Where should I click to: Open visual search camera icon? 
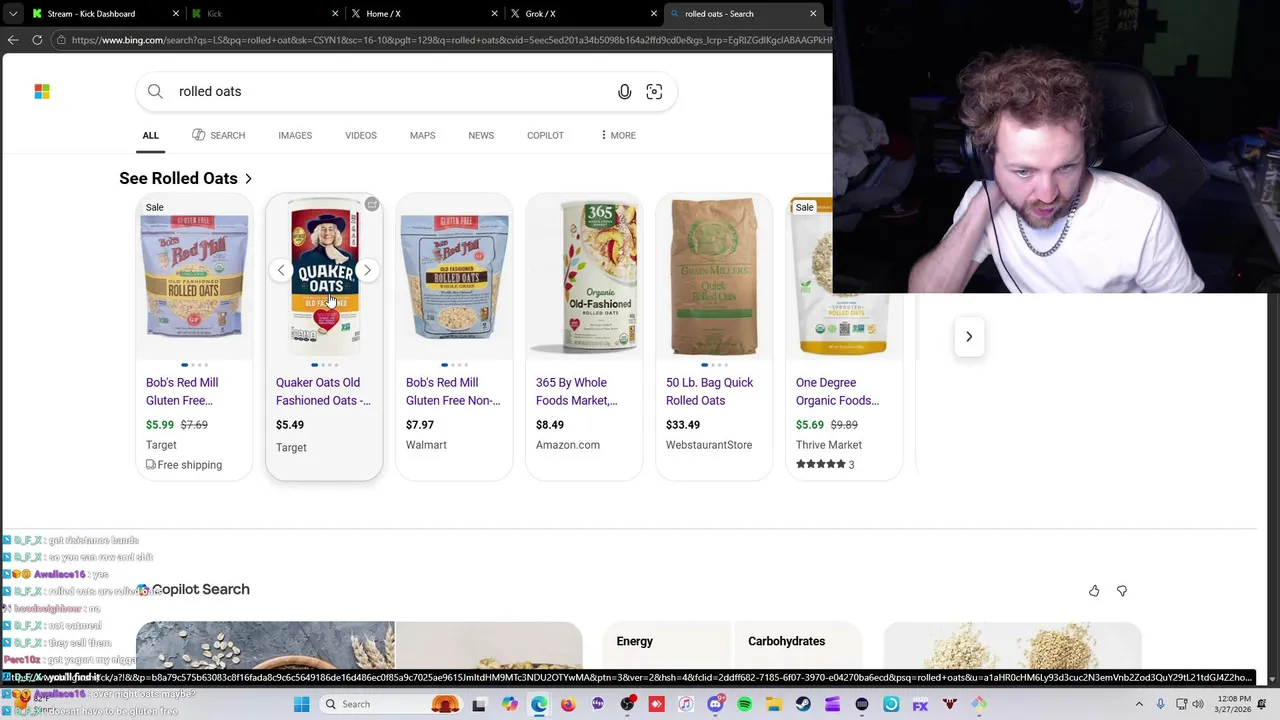(654, 92)
